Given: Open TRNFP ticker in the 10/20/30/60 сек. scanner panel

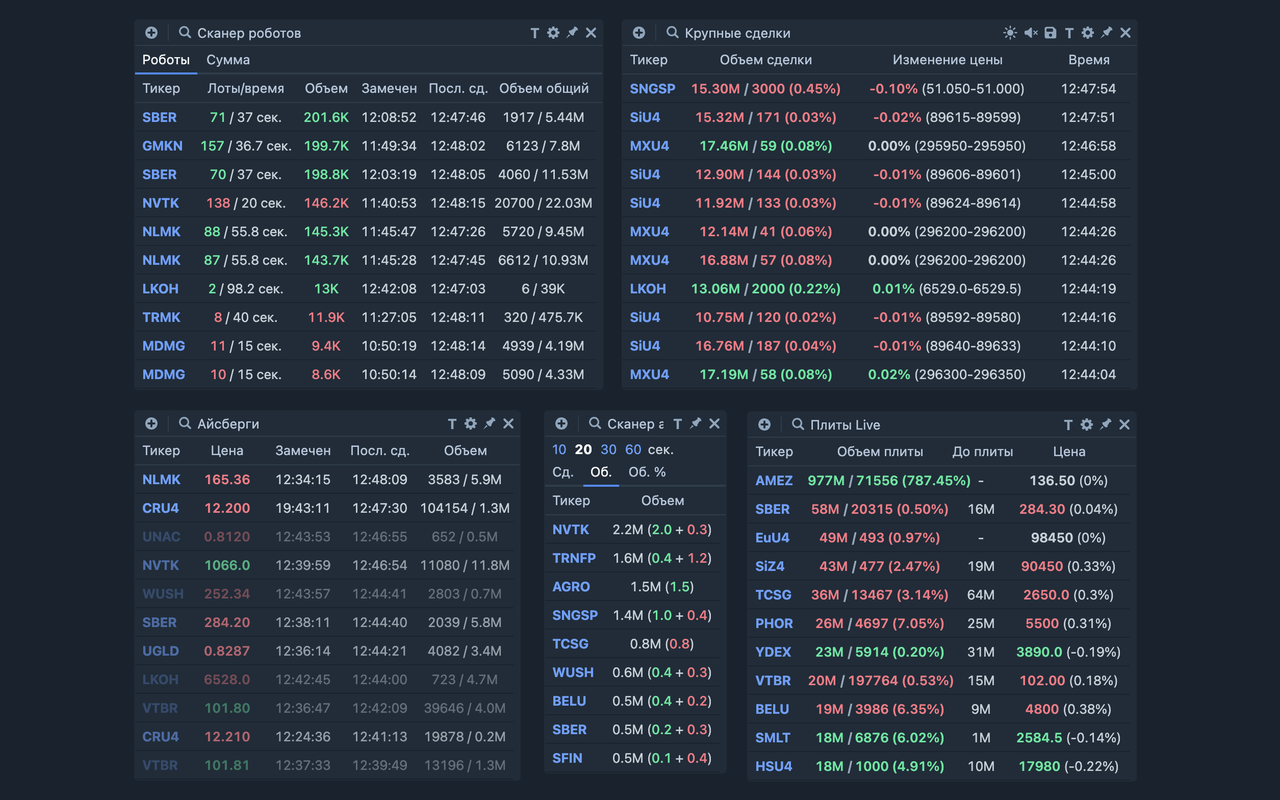Looking at the screenshot, I should point(574,558).
